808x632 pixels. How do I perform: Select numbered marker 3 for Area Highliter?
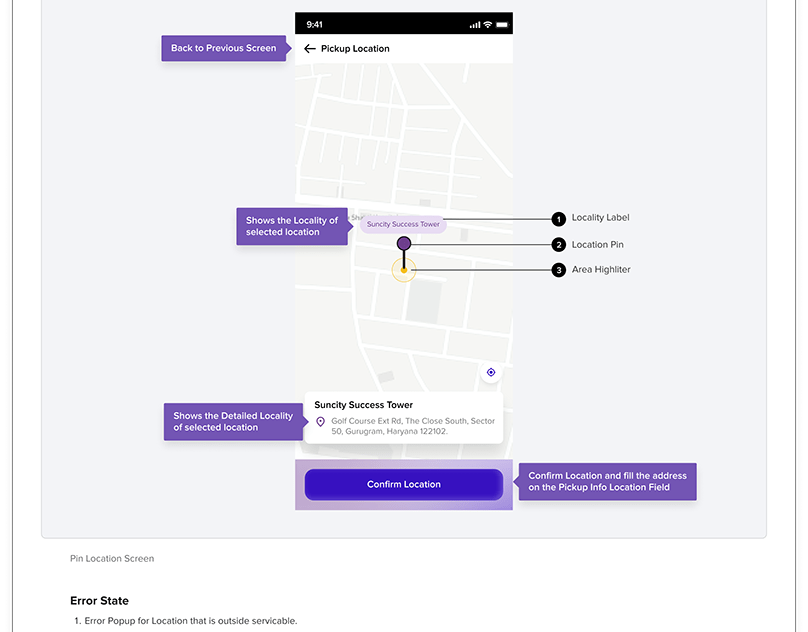pyautogui.click(x=559, y=270)
